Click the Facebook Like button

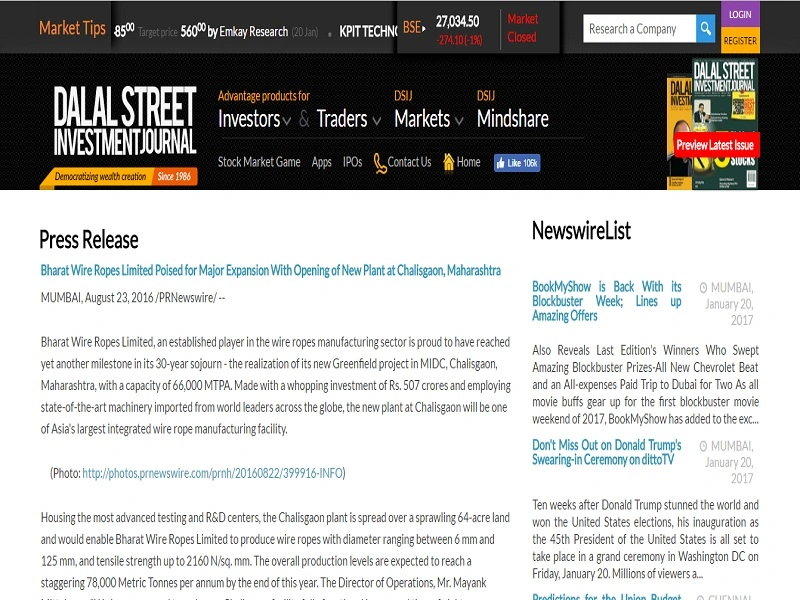click(516, 162)
